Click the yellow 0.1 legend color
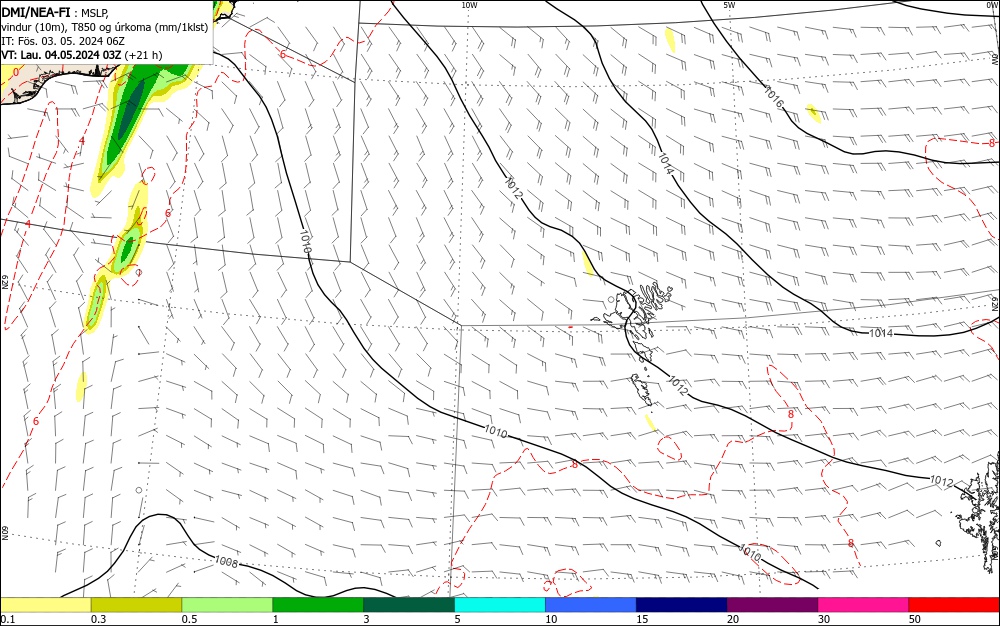Image resolution: width=1000 pixels, height=626 pixels. coord(45,605)
